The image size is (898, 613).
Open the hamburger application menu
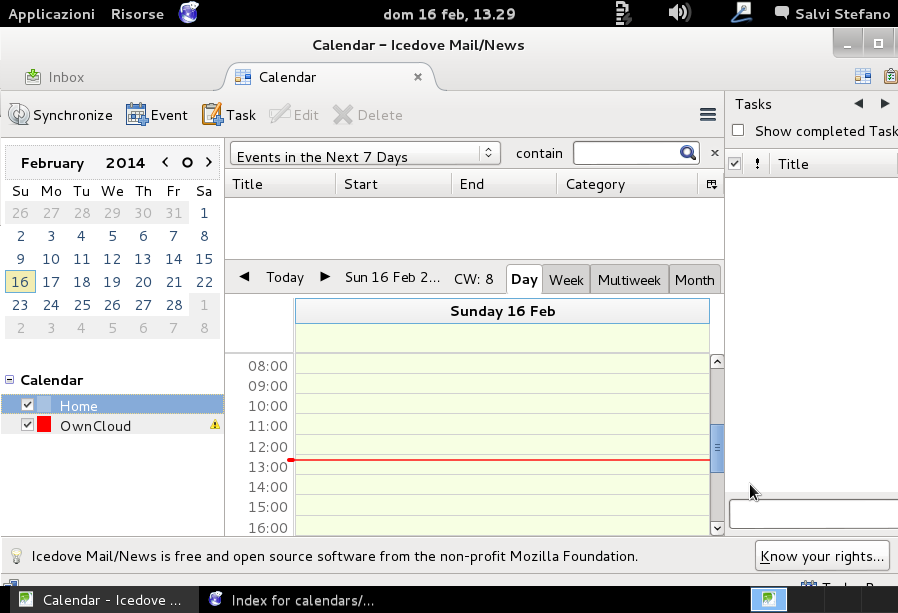(x=708, y=115)
